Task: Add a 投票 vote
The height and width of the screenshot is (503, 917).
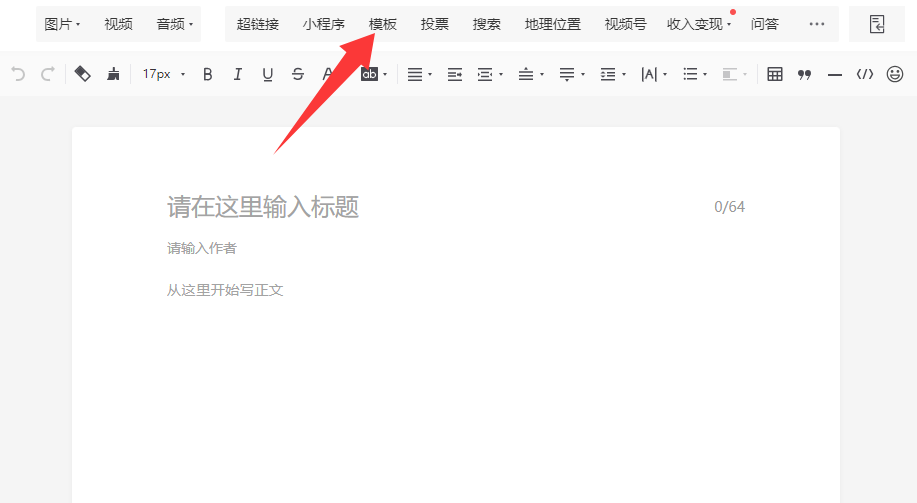Action: pos(435,24)
